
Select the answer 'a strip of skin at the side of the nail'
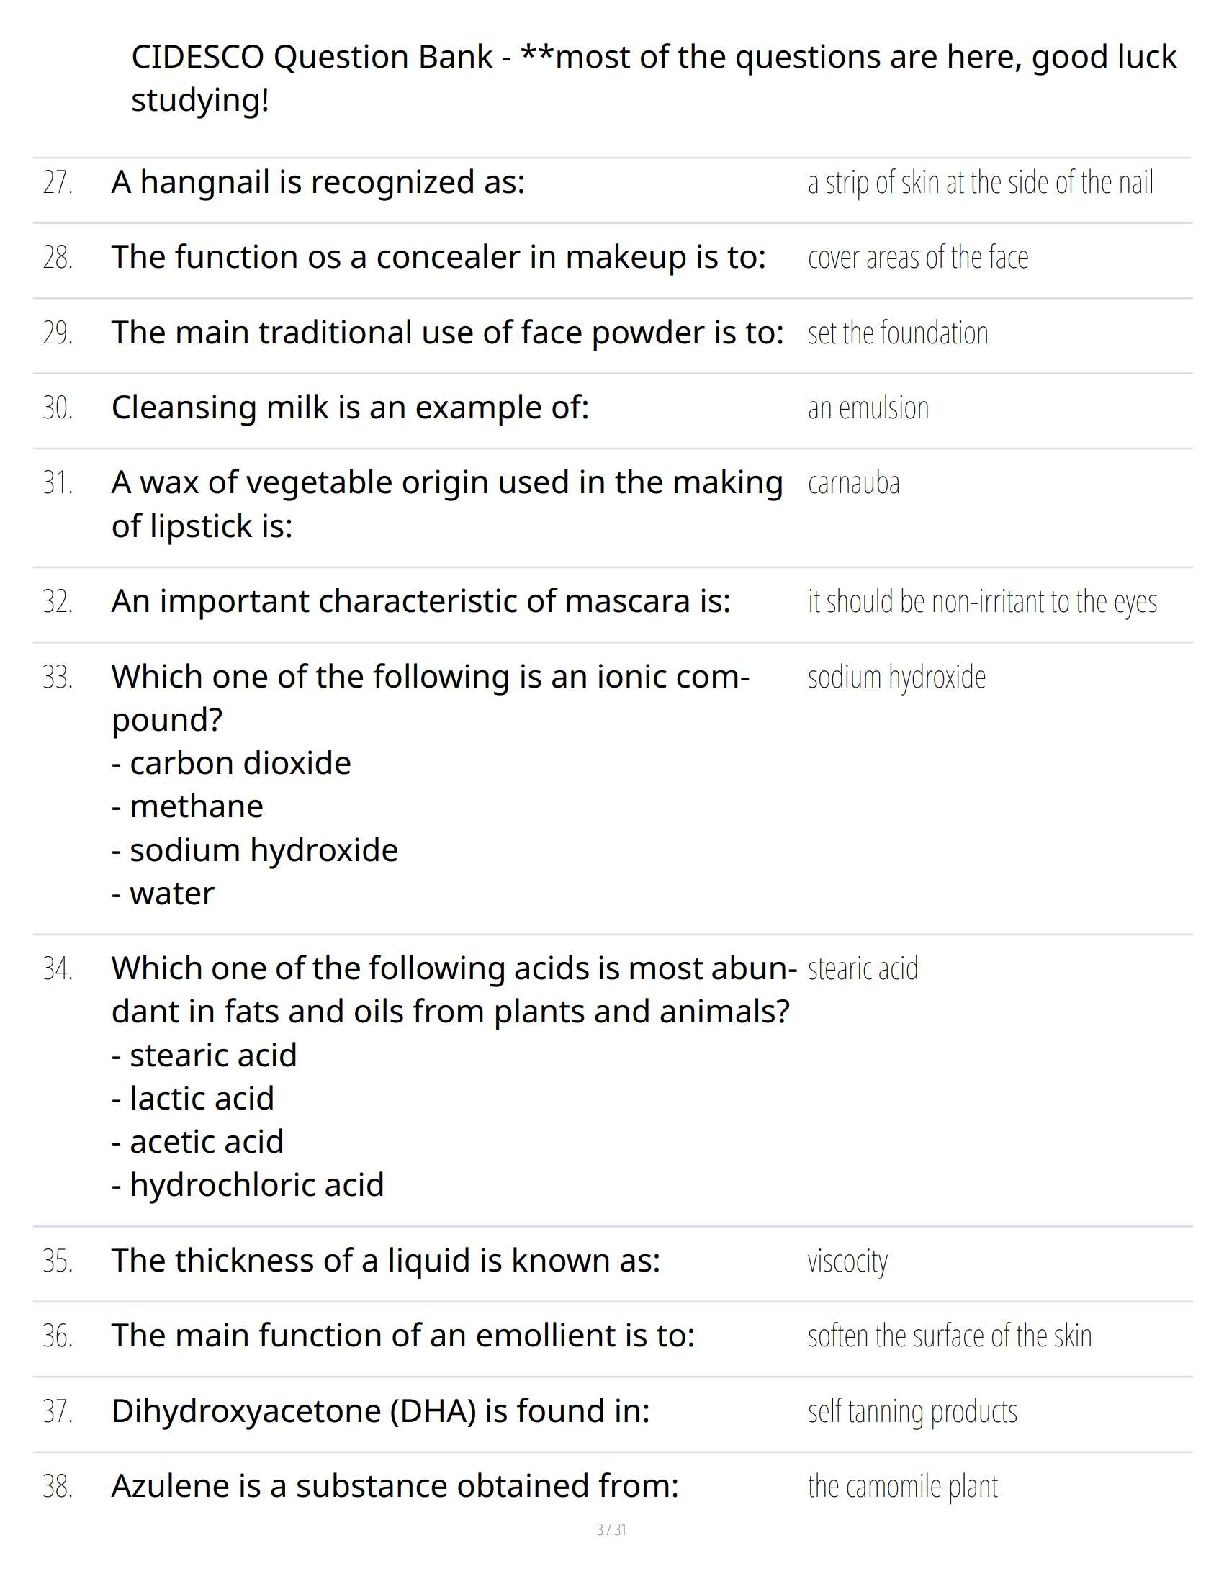point(980,183)
